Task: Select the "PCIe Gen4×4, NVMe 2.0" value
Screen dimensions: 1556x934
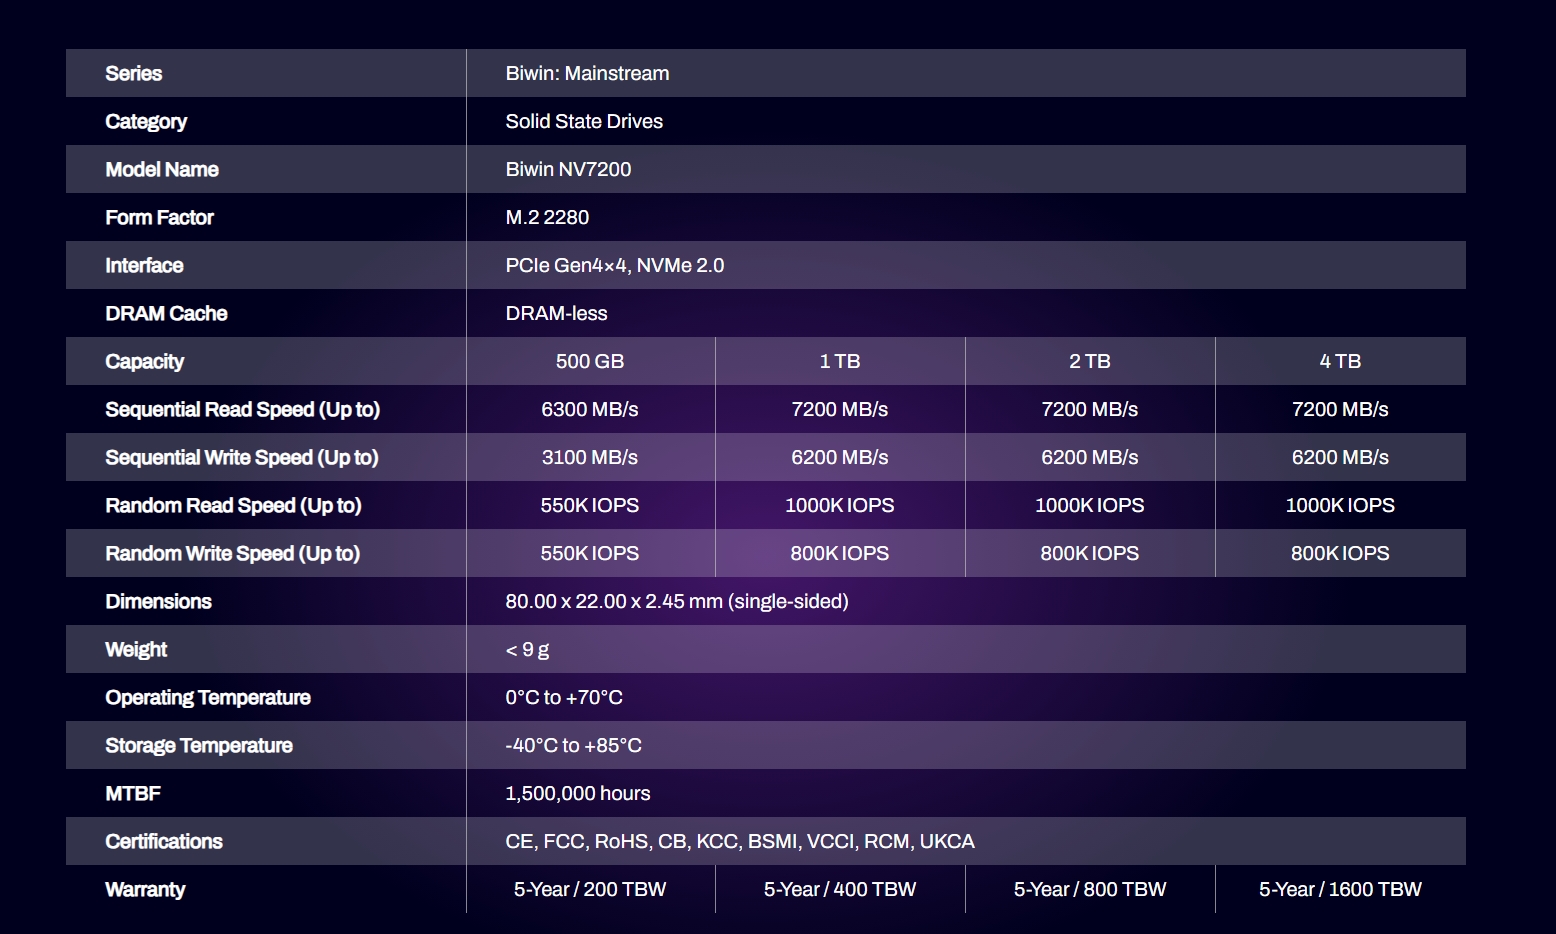Action: pyautogui.click(x=615, y=265)
